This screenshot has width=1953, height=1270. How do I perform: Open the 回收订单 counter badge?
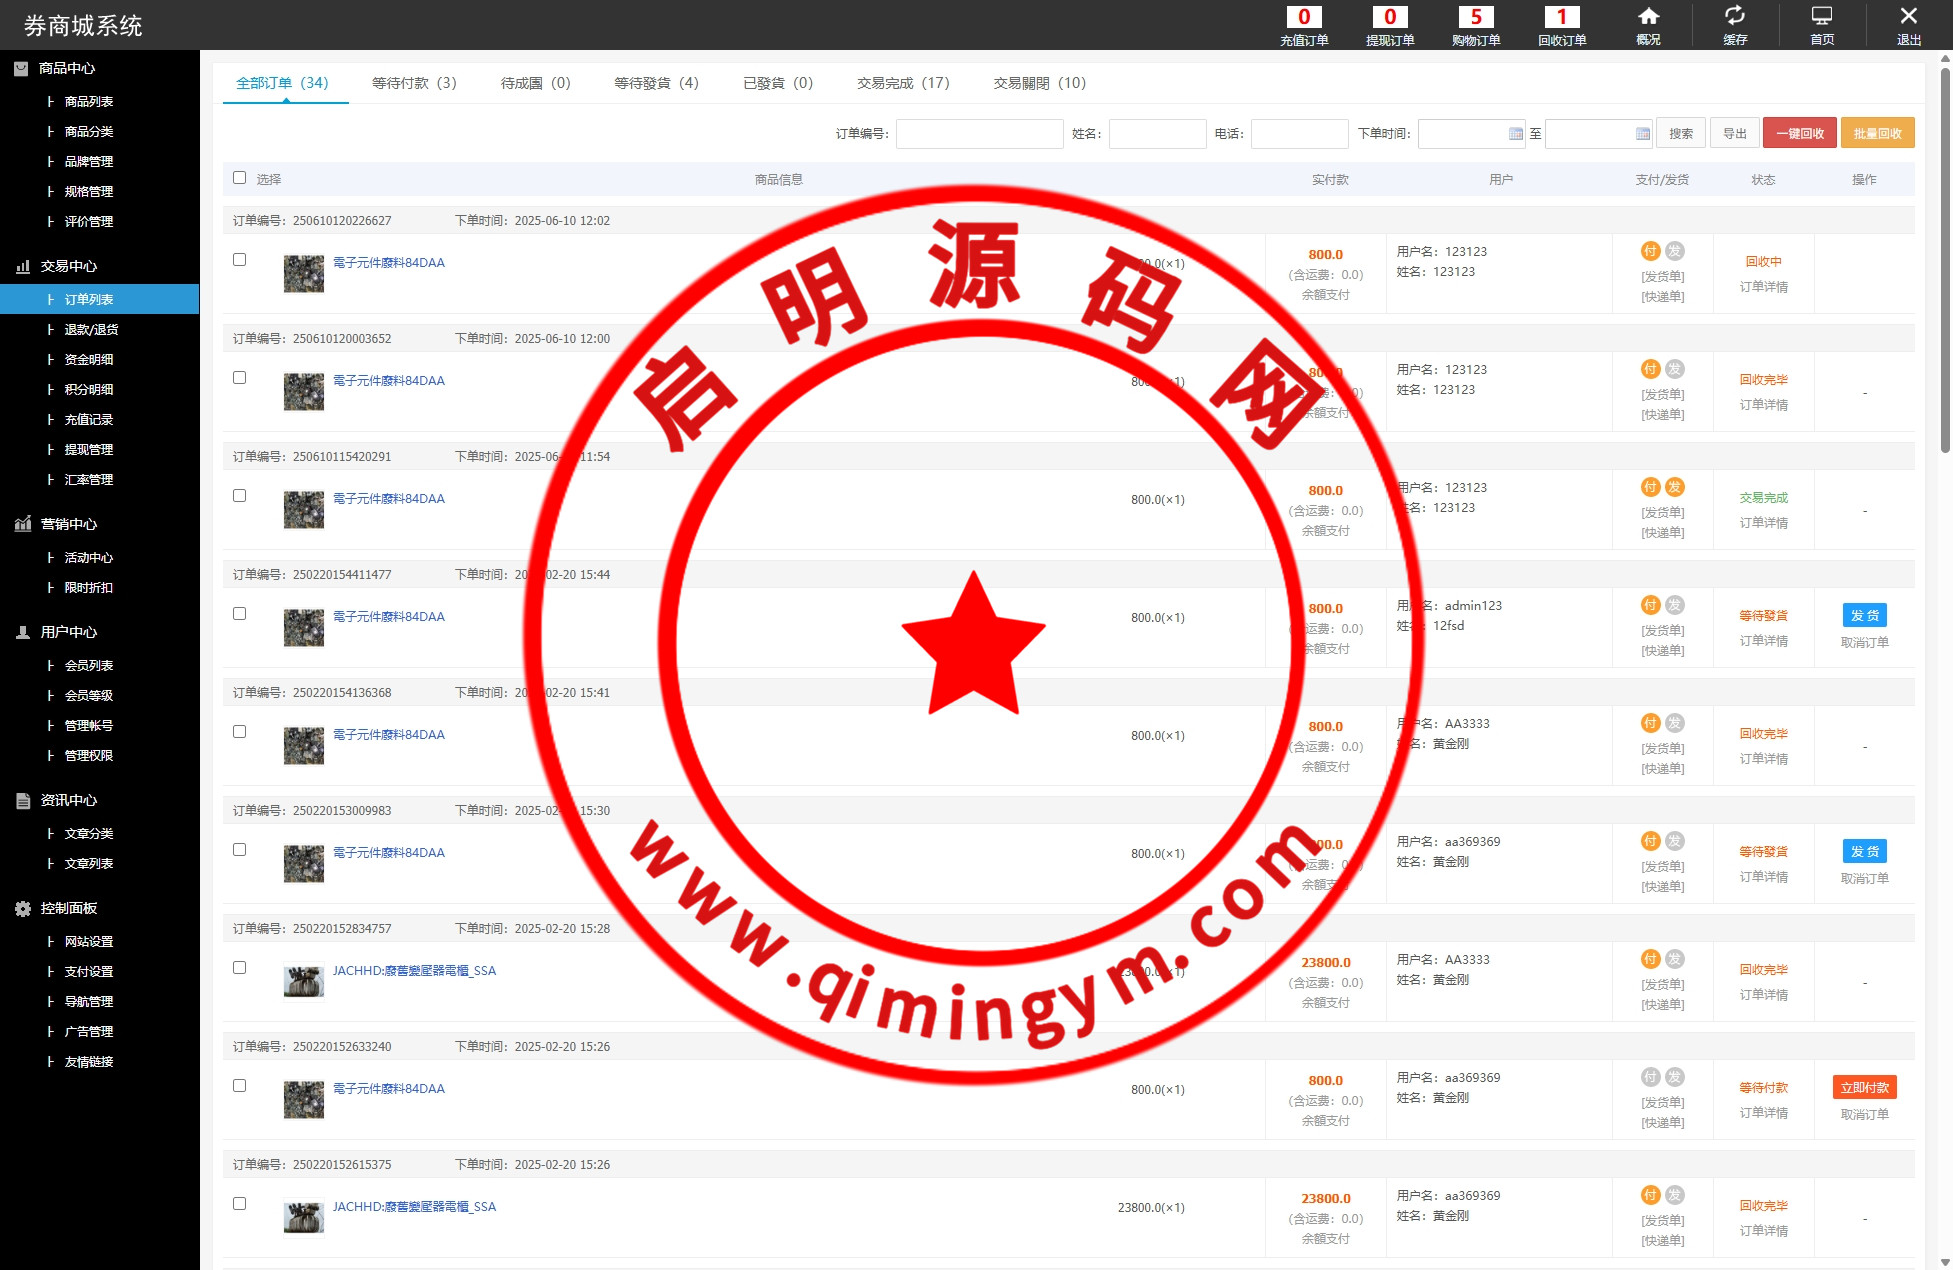click(x=1561, y=17)
